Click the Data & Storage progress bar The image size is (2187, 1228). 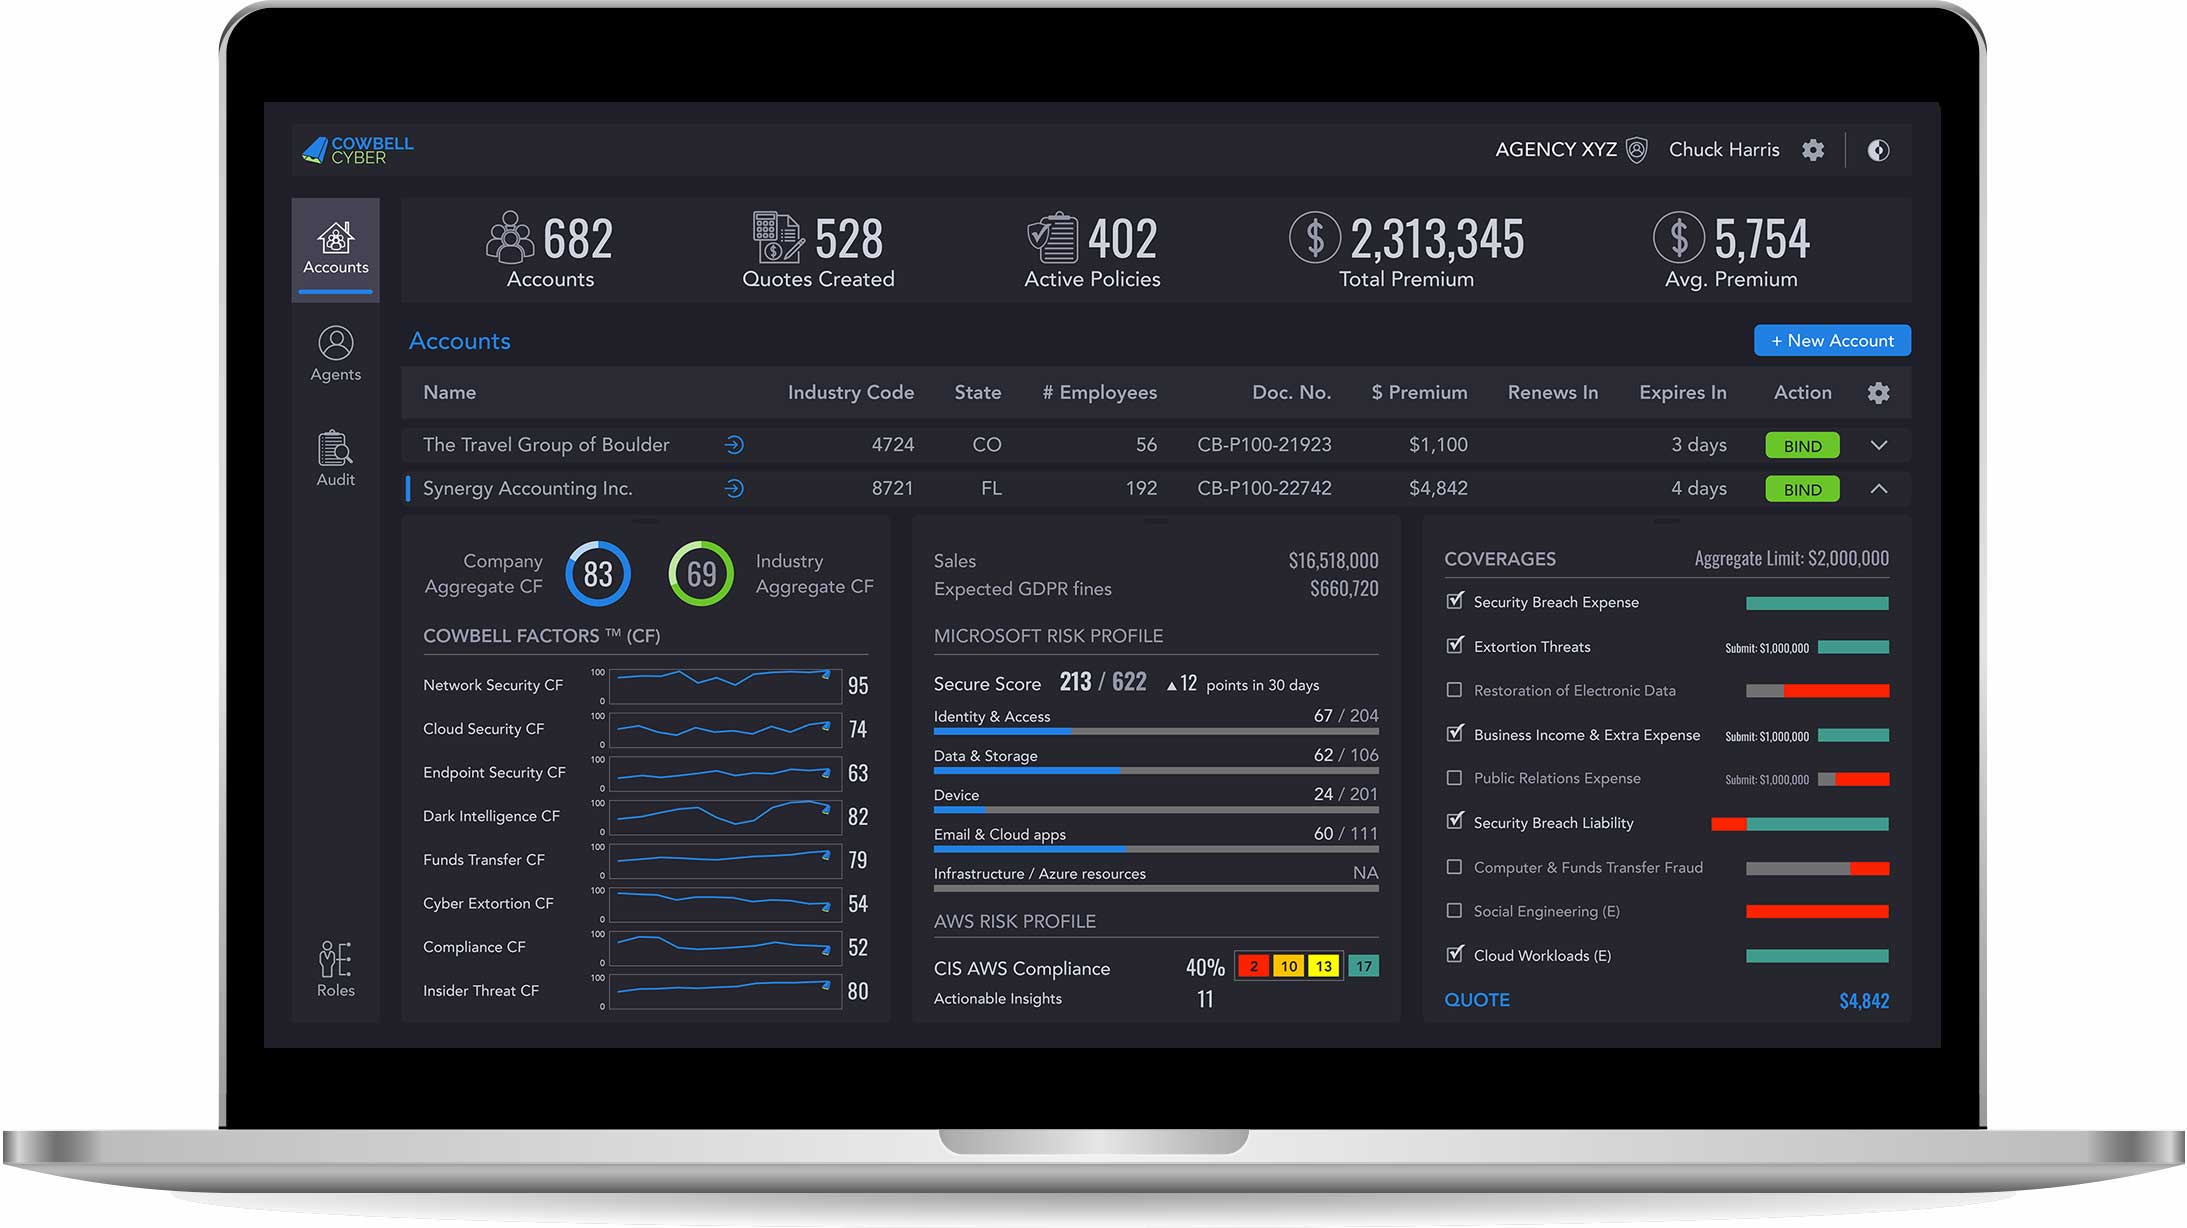[x=1156, y=771]
